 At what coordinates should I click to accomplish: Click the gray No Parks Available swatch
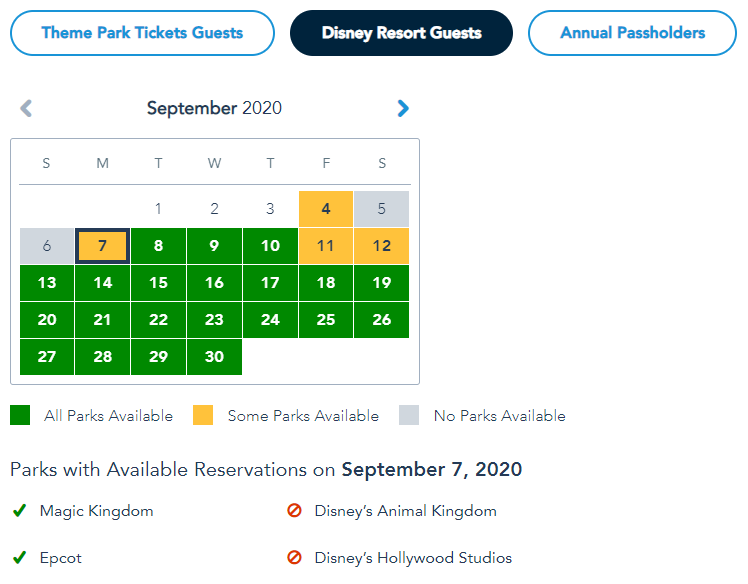pyautogui.click(x=409, y=415)
